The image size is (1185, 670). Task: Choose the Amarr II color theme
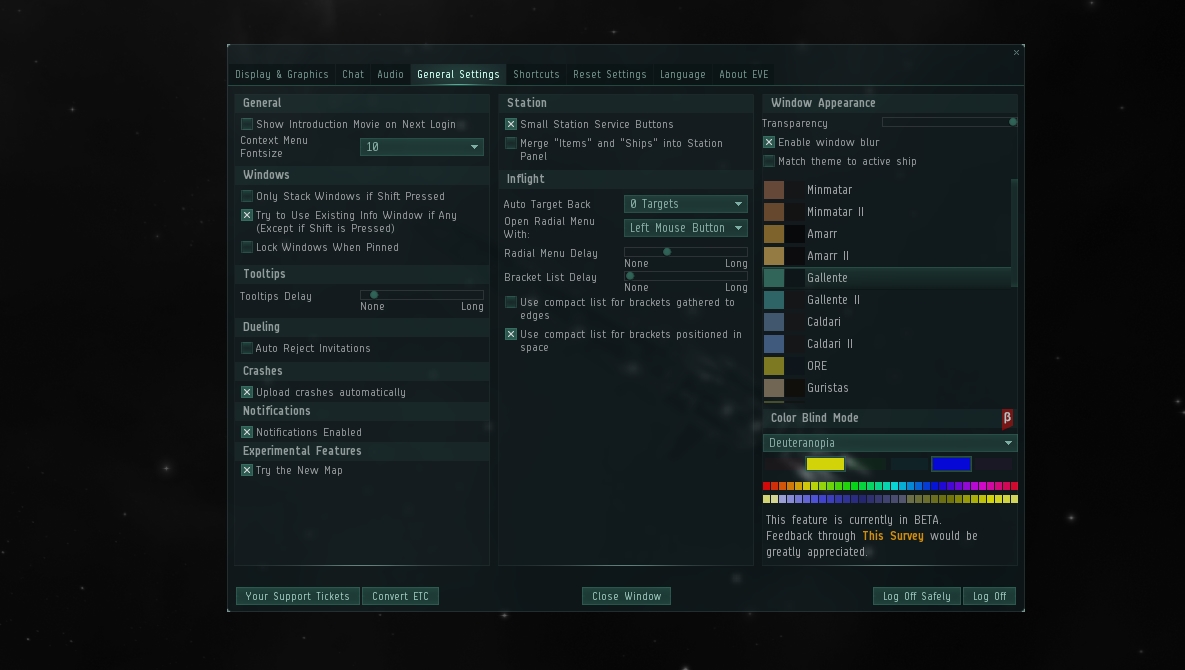tap(886, 256)
